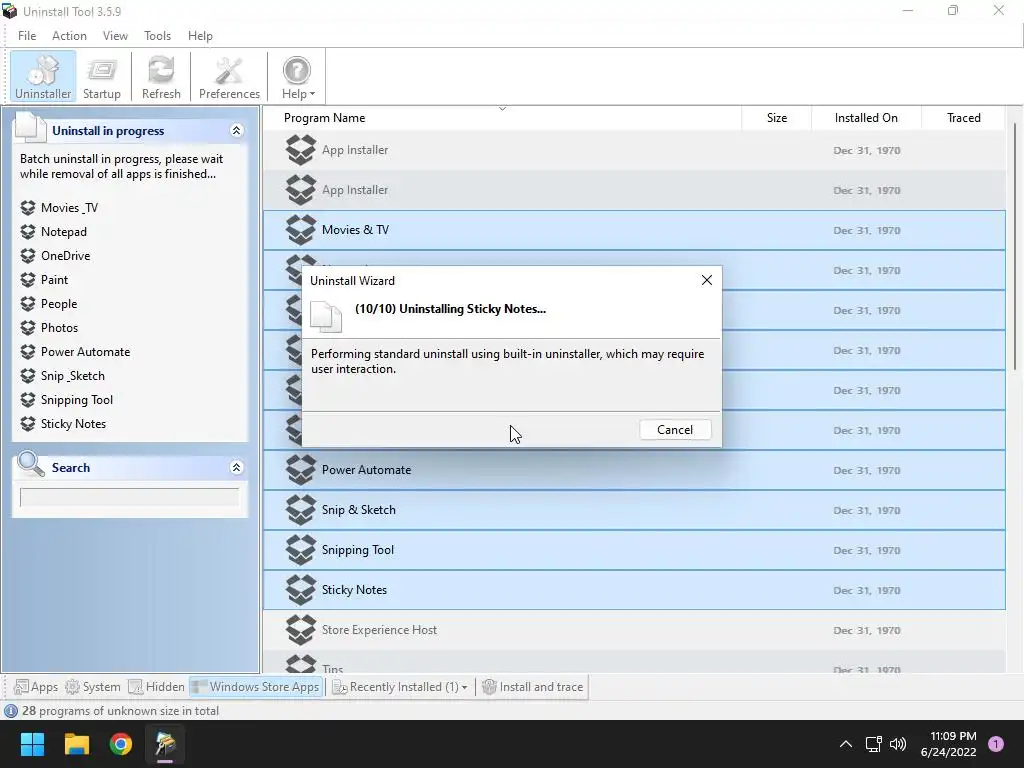This screenshot has height=768, width=1024.
Task: Switch to the Hidden tab
Action: coord(156,687)
